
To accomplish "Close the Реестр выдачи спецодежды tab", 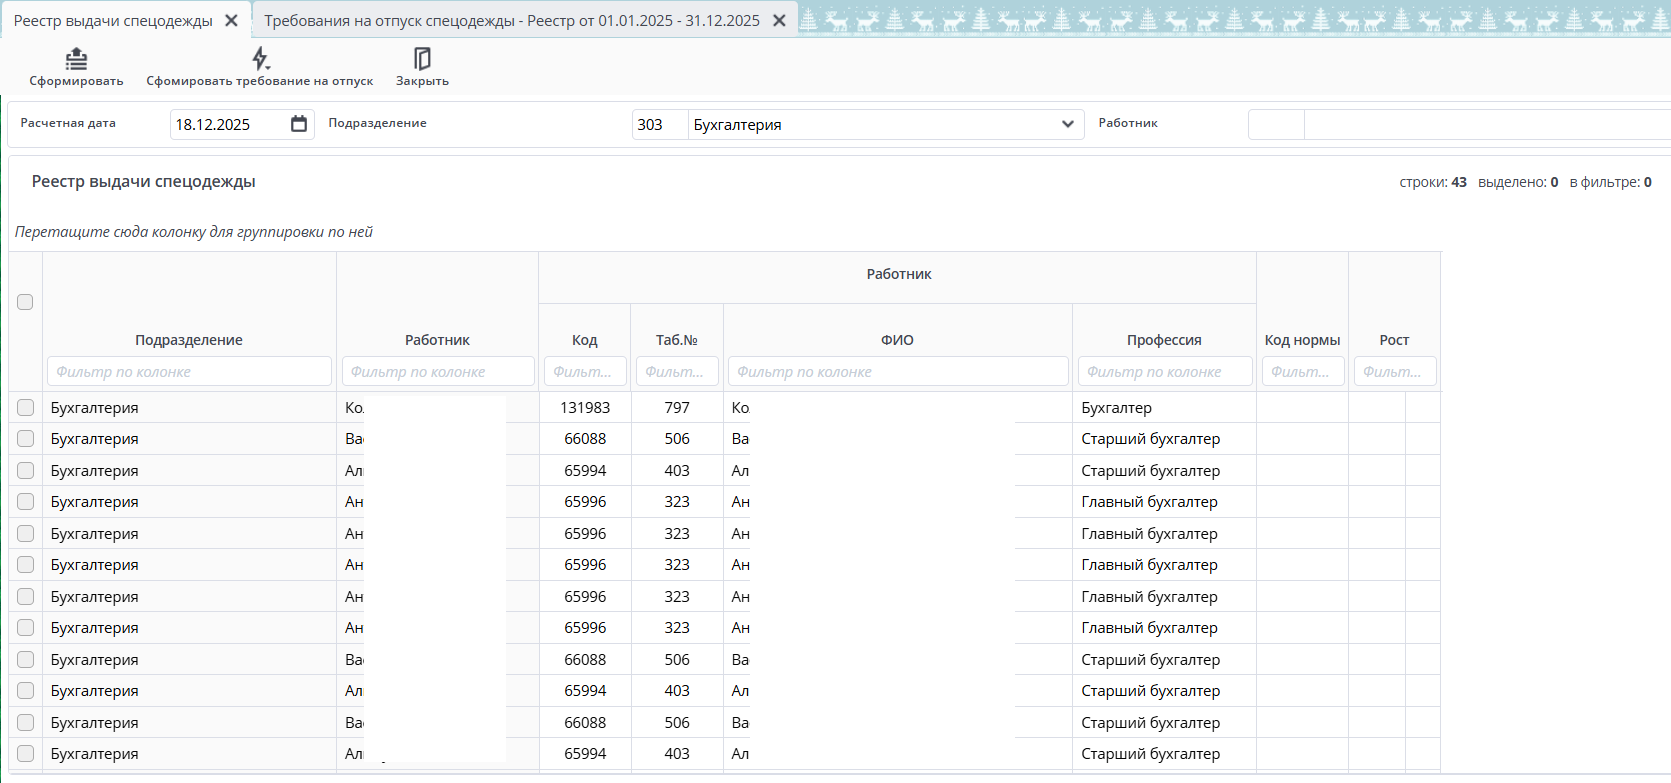I will (231, 21).
